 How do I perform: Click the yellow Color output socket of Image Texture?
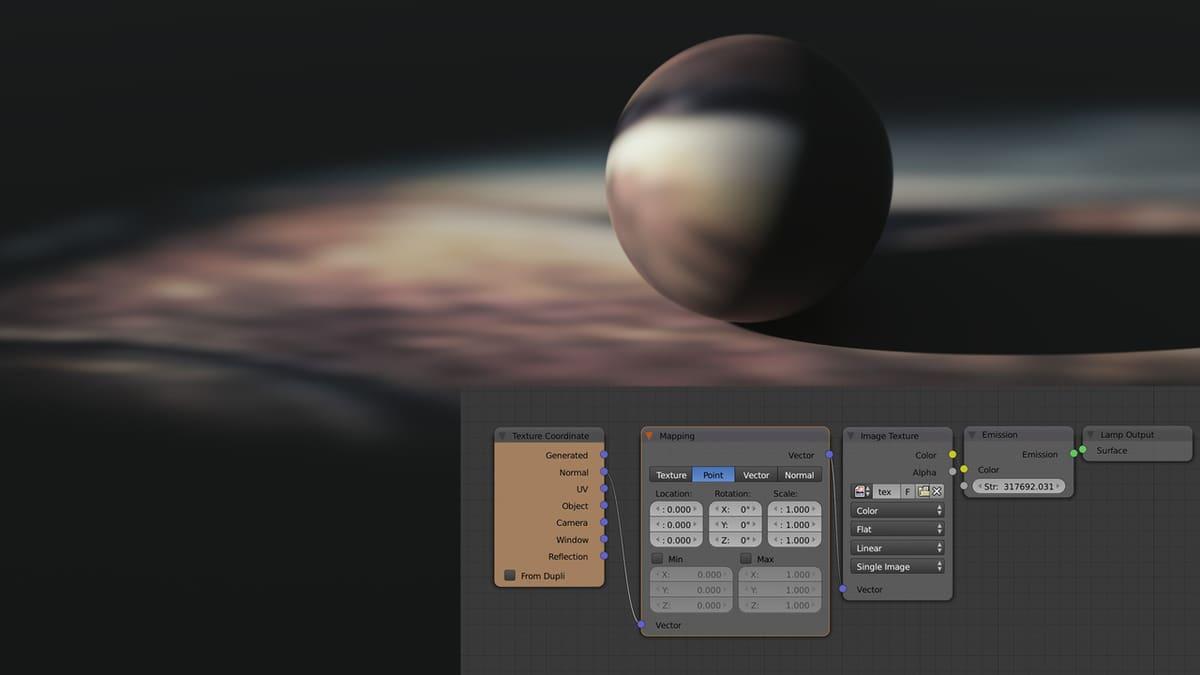pos(952,455)
